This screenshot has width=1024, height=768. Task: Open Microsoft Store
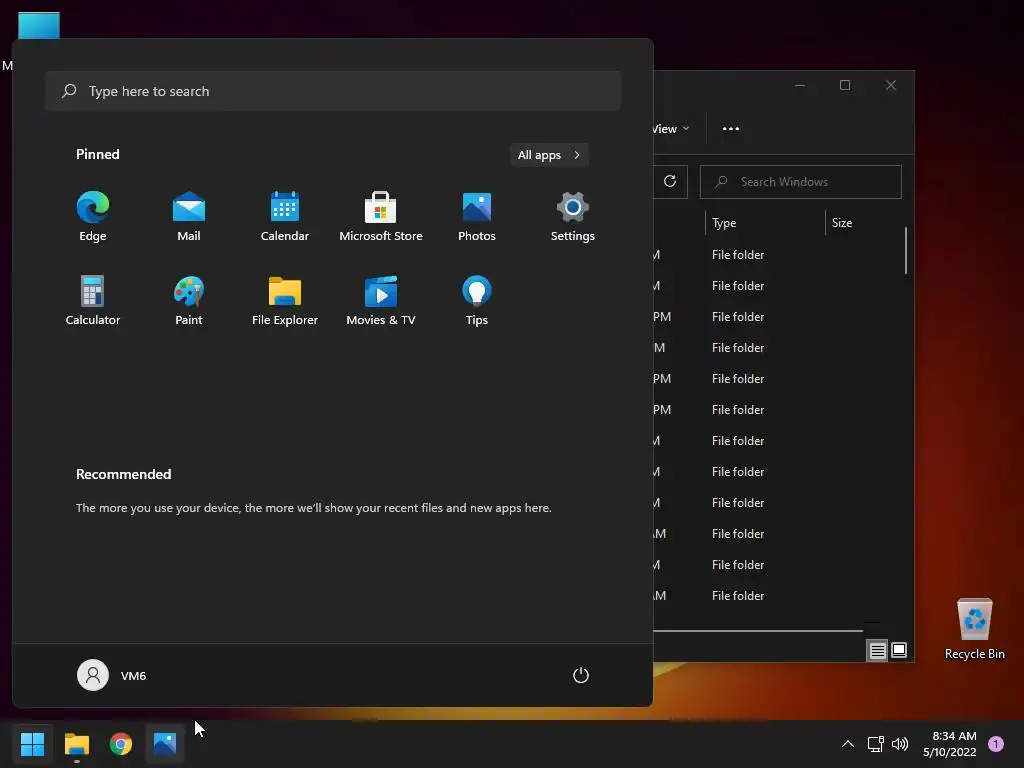click(381, 217)
